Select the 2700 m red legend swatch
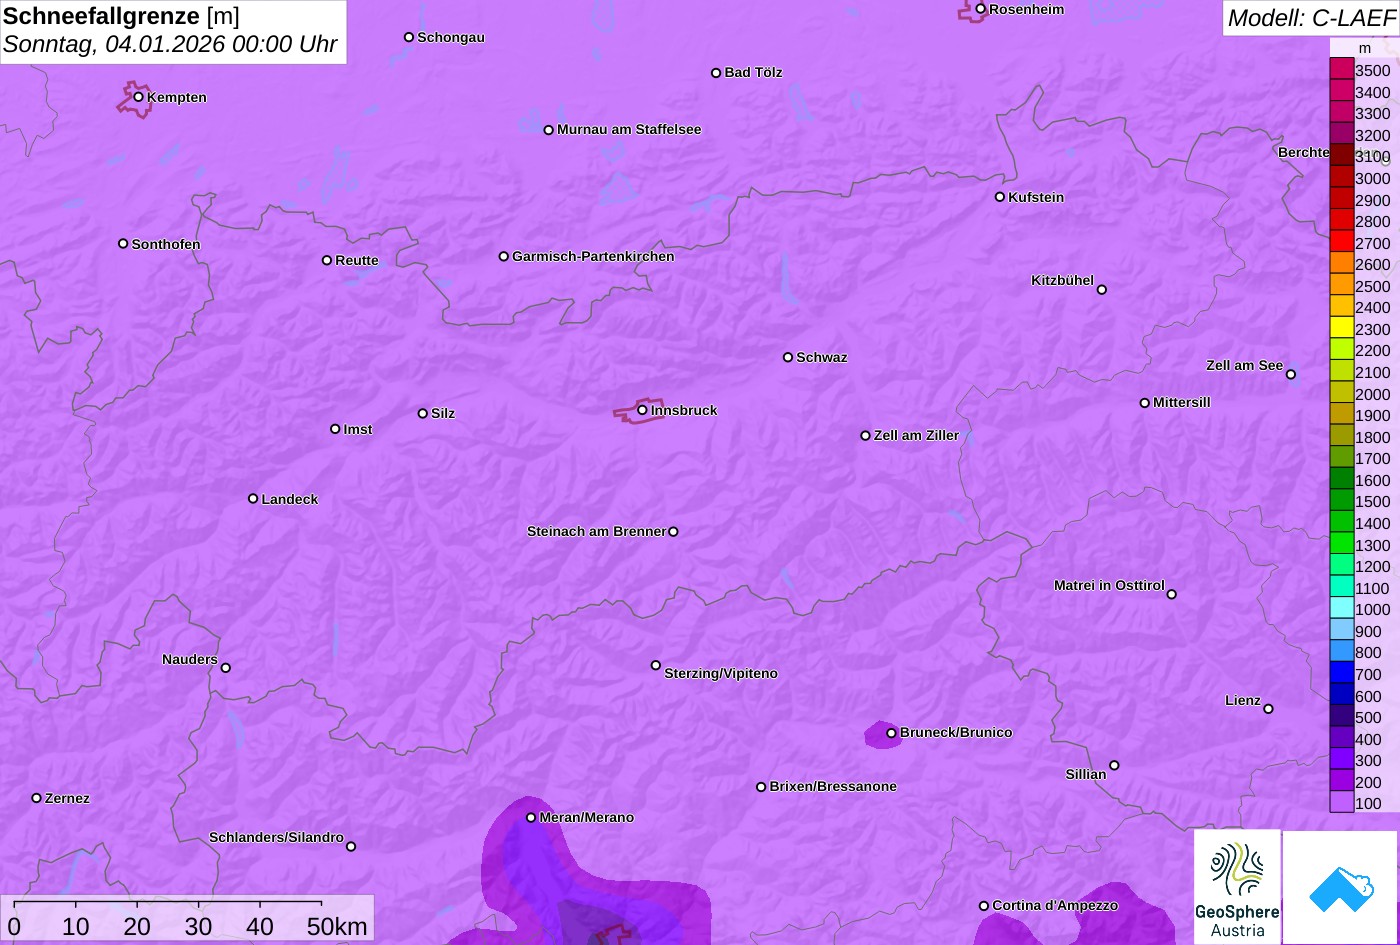This screenshot has height=945, width=1400. tap(1341, 241)
